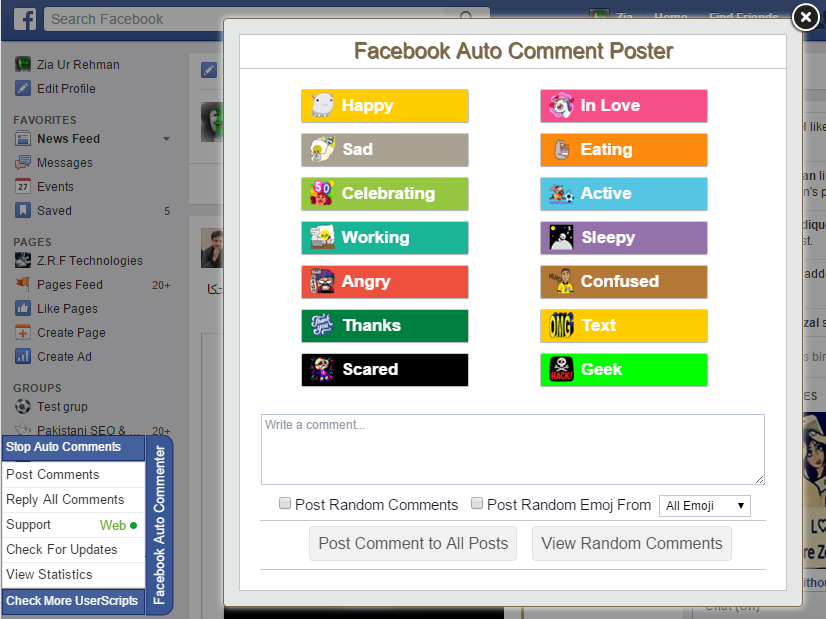Open the All Emoji dropdown
This screenshot has width=826, height=619.
704,506
